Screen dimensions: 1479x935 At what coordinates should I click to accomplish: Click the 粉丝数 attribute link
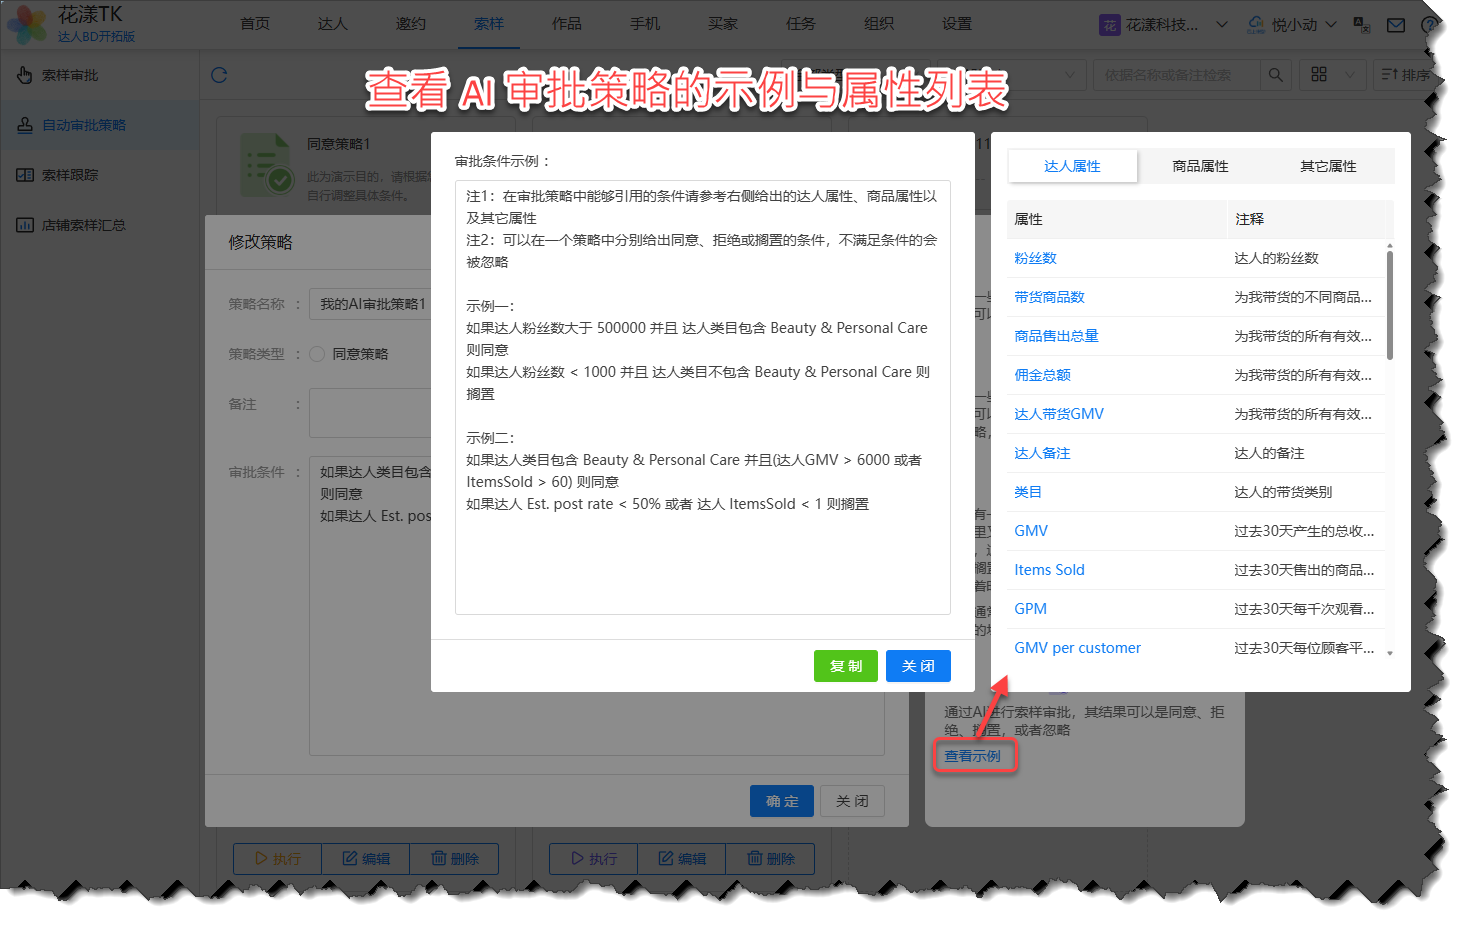click(x=1035, y=258)
